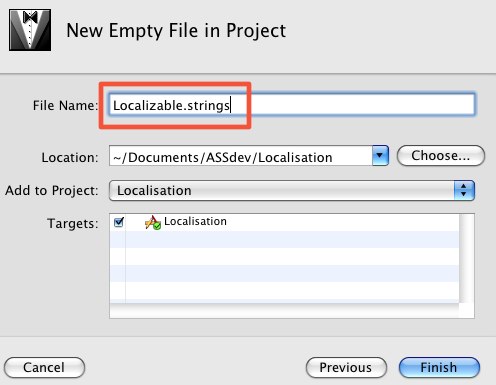Click the Choose... button
Screen dimensions: 496x385
point(441,155)
